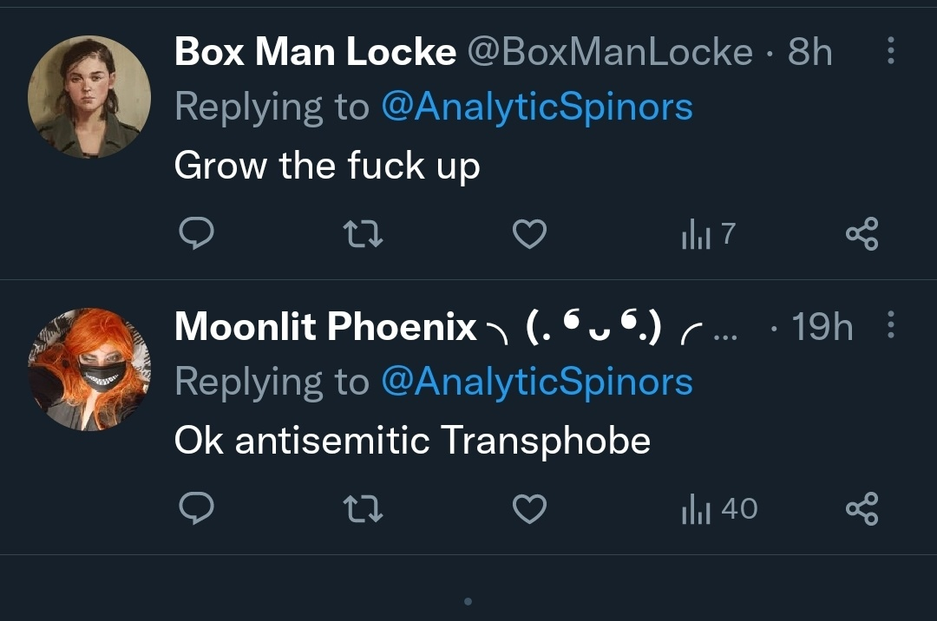
Task: Click the @BoxManLocke username handle
Action: click(x=610, y=52)
